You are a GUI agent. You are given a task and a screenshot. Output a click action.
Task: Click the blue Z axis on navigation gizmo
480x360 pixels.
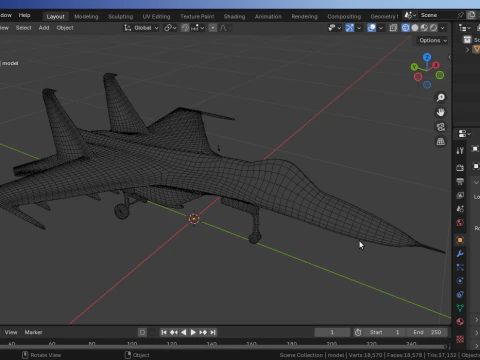click(x=427, y=57)
